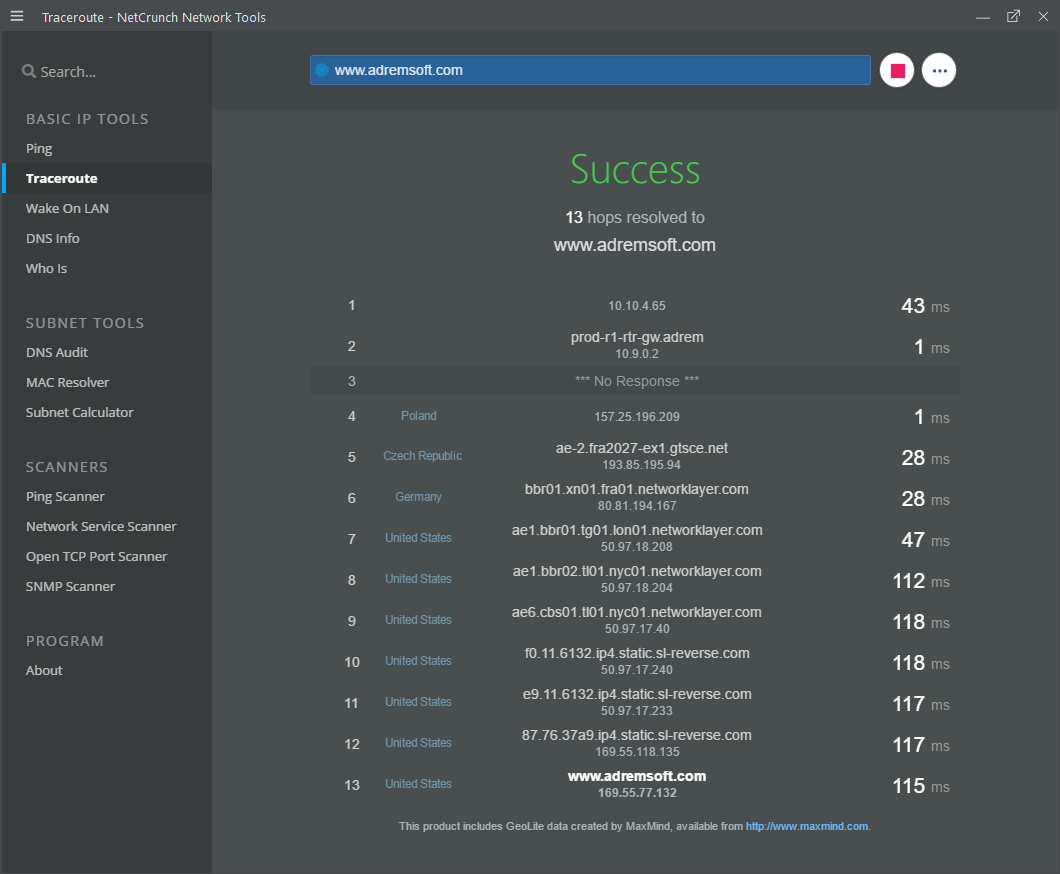Viewport: 1060px width, 874px height.
Task: Open the About page
Action: click(x=44, y=670)
